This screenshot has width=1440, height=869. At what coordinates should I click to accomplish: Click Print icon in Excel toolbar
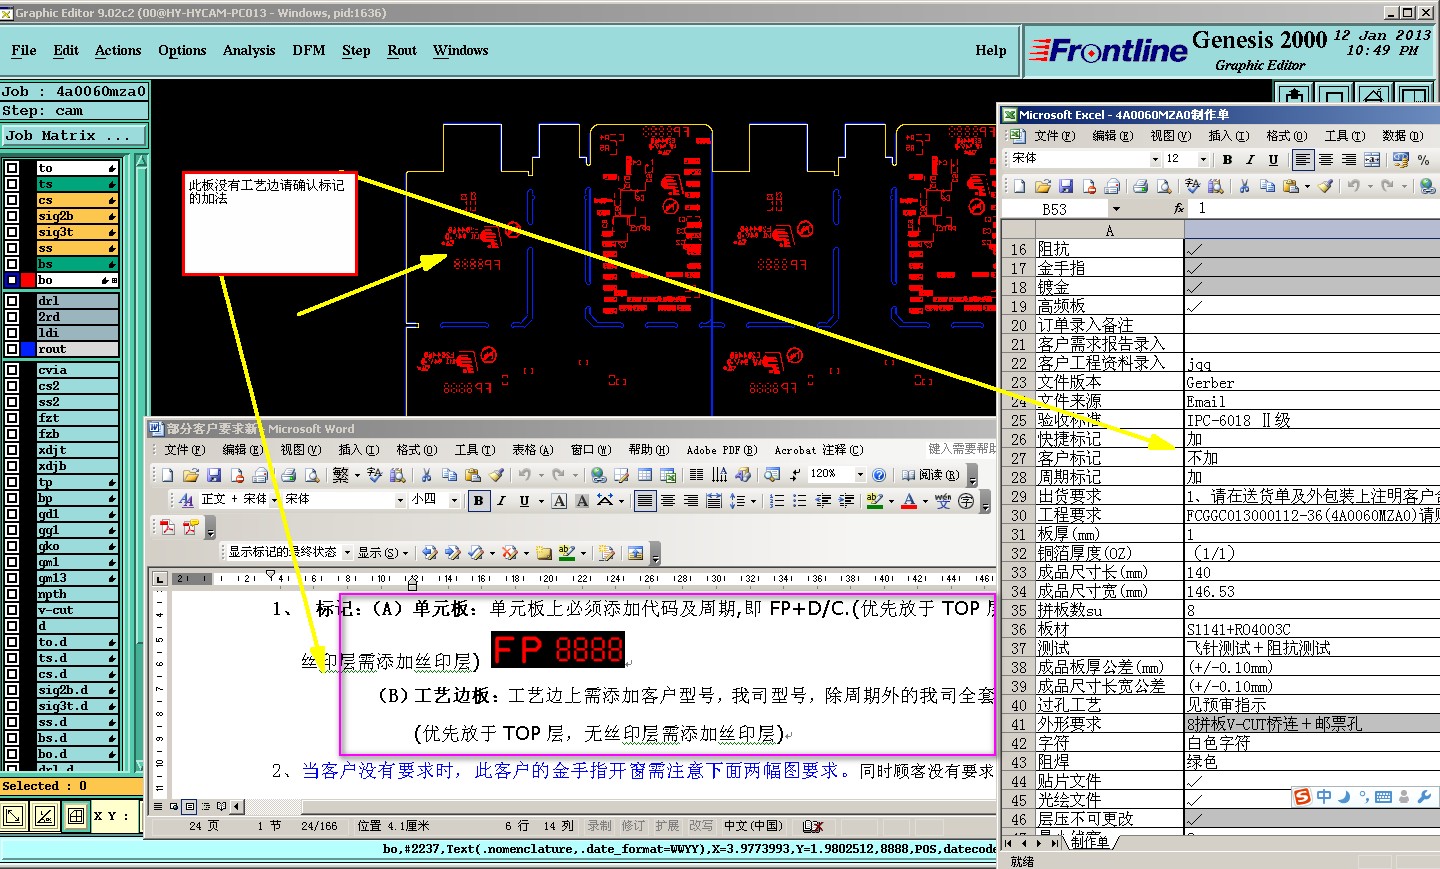tap(1140, 186)
